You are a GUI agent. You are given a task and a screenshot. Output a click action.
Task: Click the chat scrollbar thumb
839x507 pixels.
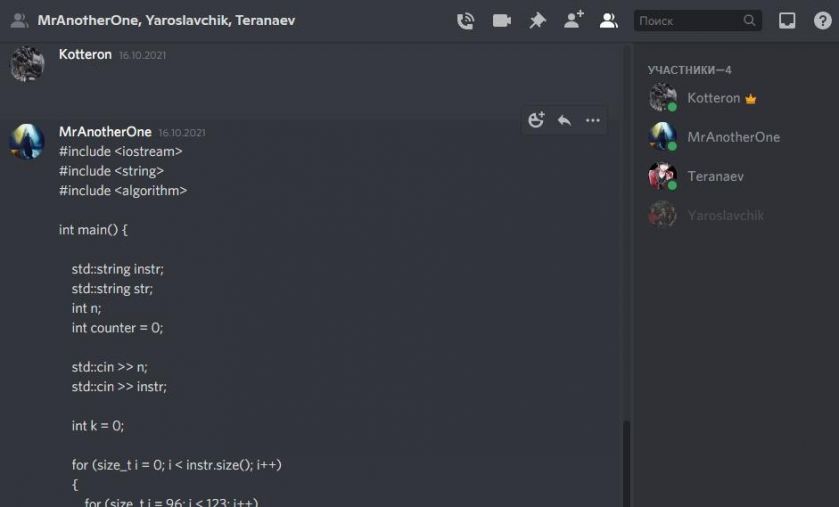pos(626,463)
